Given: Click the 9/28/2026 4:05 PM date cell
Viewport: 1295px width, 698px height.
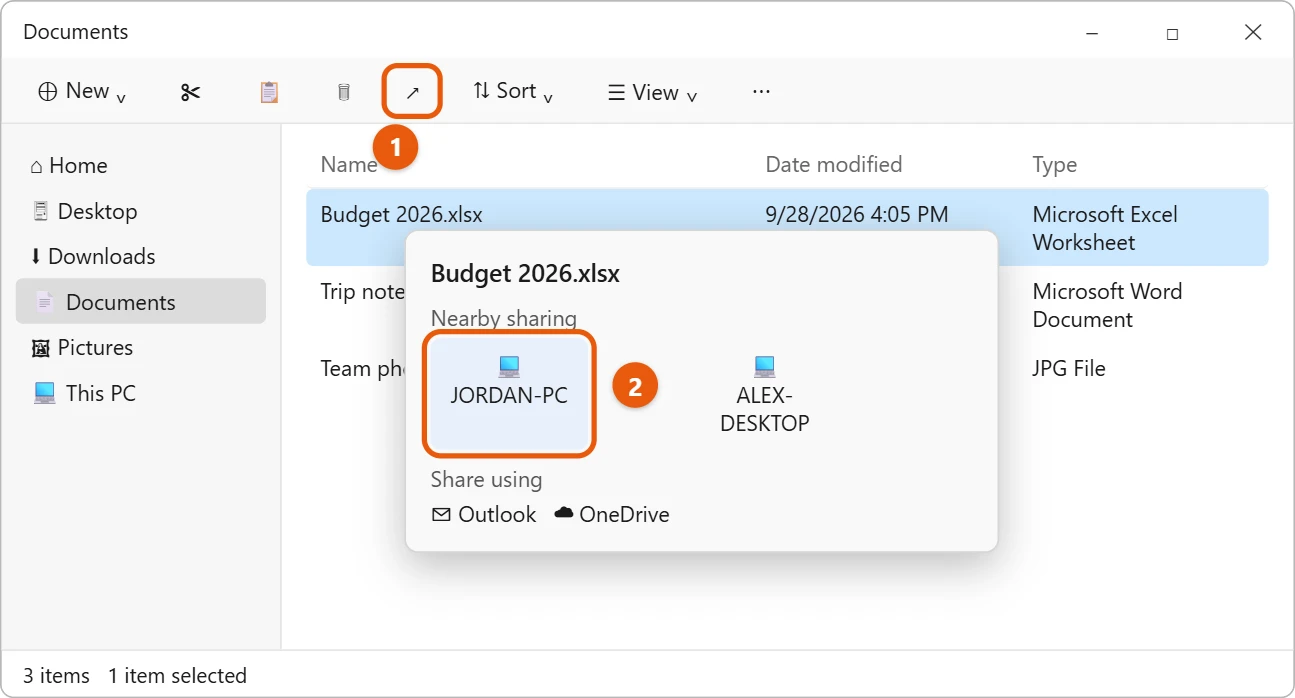Looking at the screenshot, I should (x=857, y=214).
